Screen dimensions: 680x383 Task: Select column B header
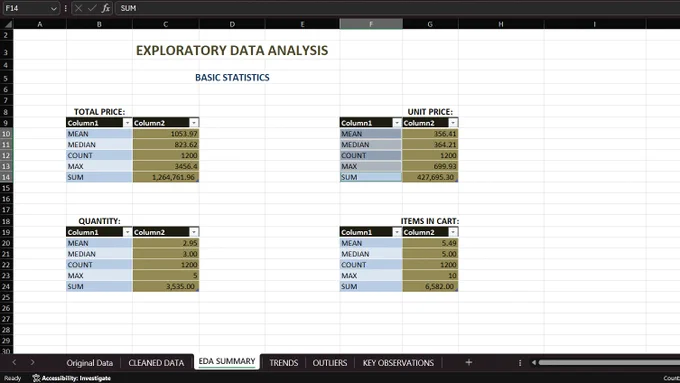[x=99, y=24]
